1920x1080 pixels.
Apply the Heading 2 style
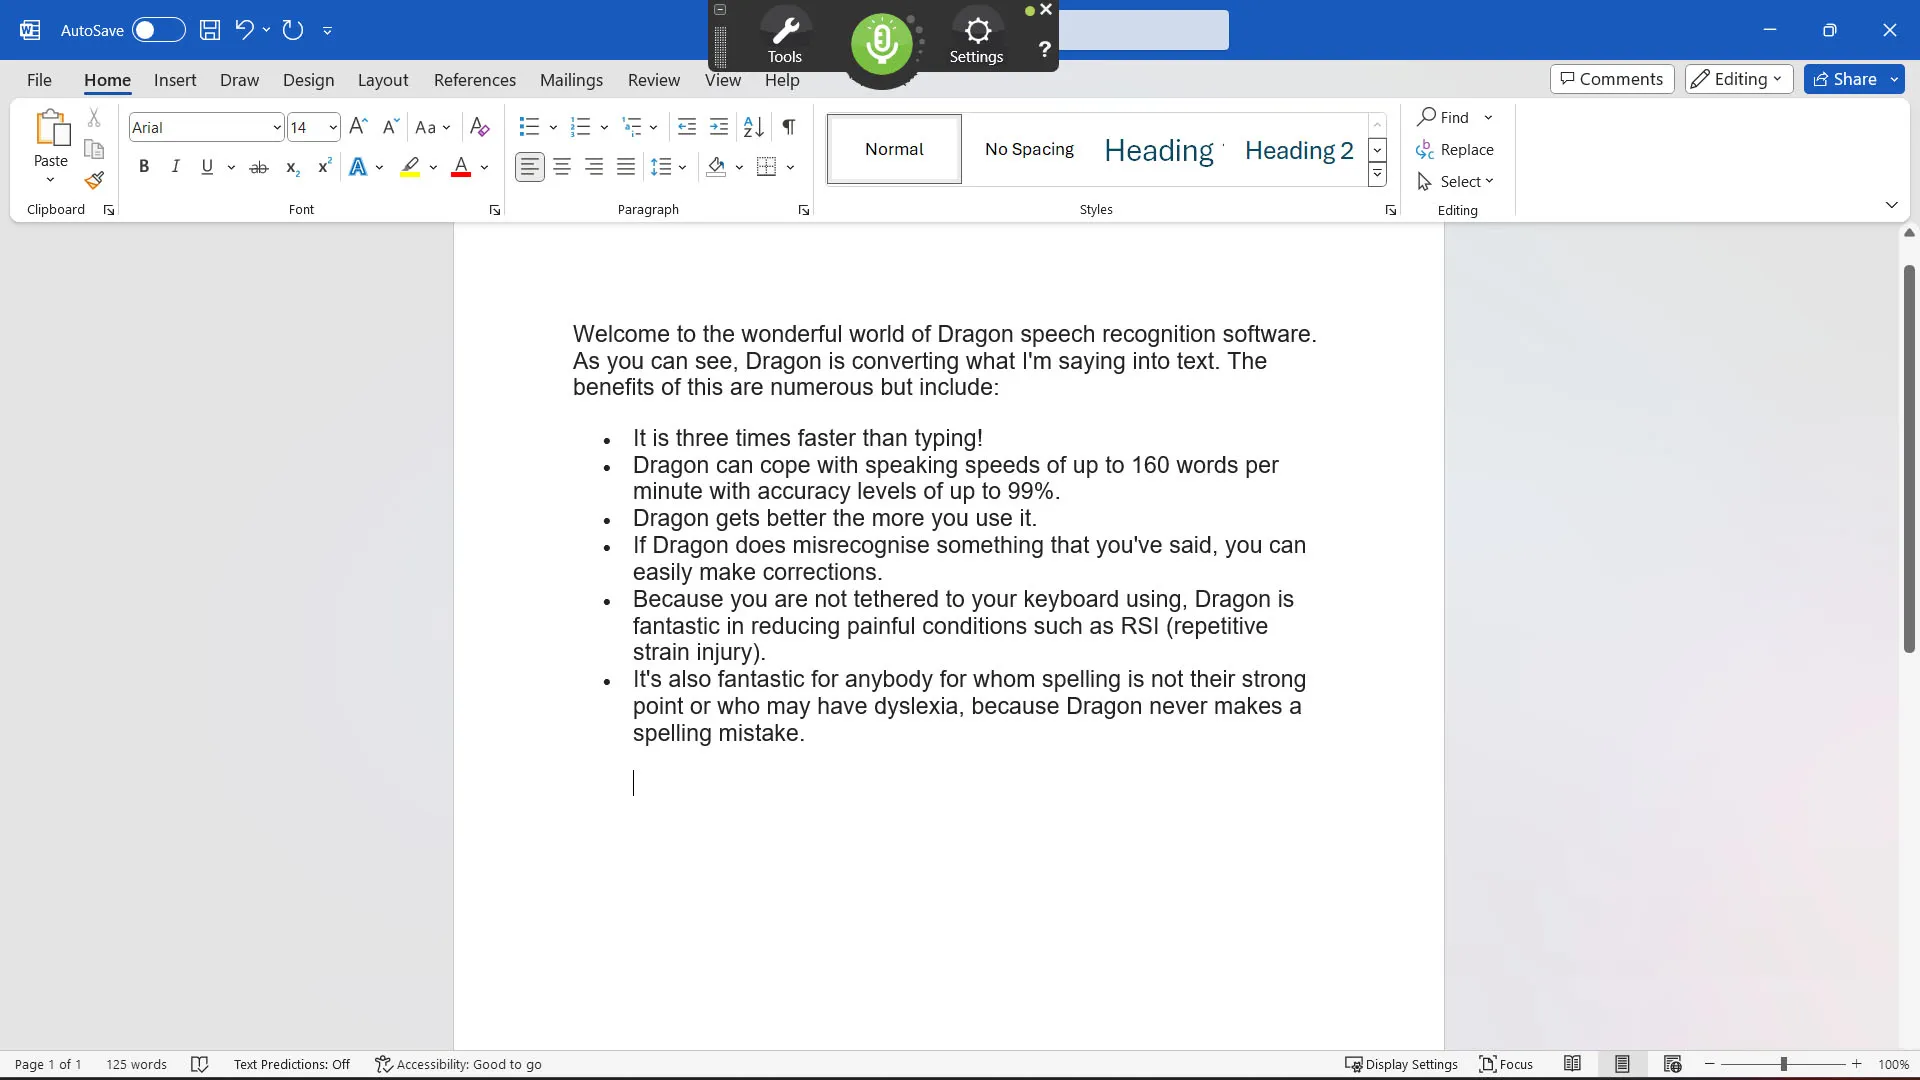click(x=1299, y=150)
